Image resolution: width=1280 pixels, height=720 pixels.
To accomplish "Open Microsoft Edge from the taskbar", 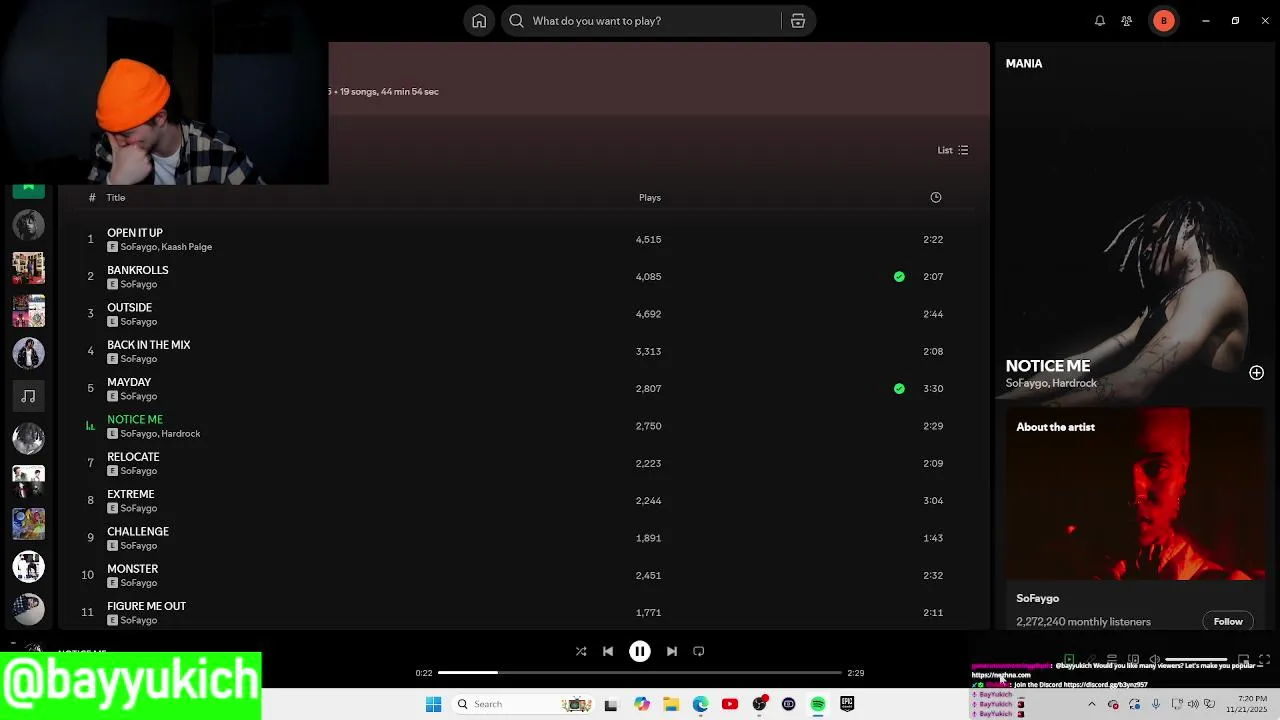I will click(x=700, y=704).
